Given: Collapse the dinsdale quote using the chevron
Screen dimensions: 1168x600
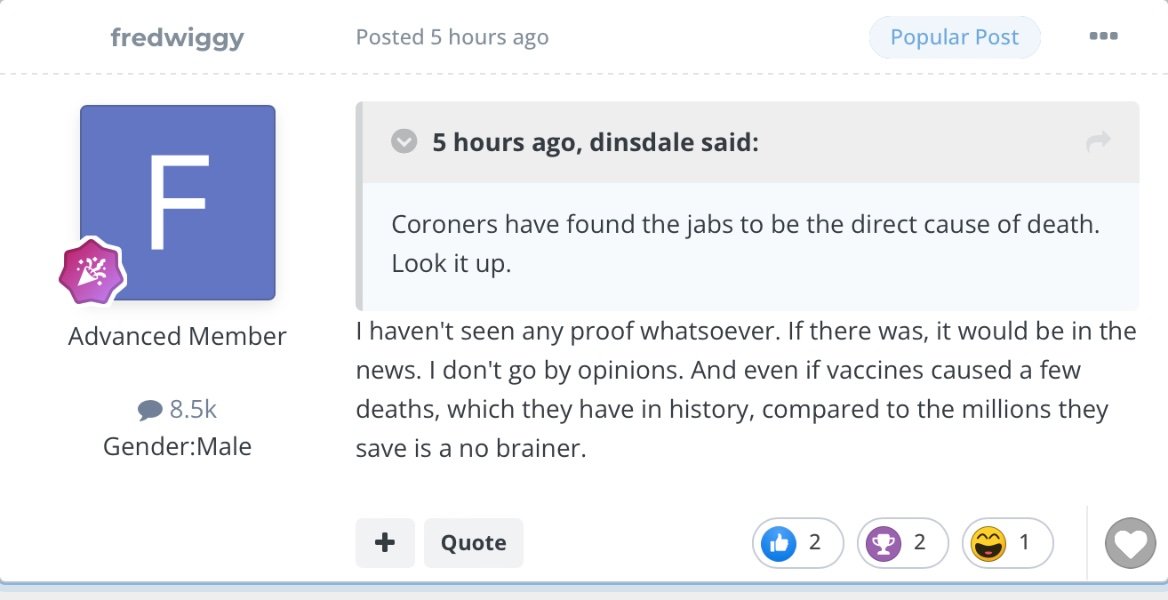Looking at the screenshot, I should (x=404, y=142).
